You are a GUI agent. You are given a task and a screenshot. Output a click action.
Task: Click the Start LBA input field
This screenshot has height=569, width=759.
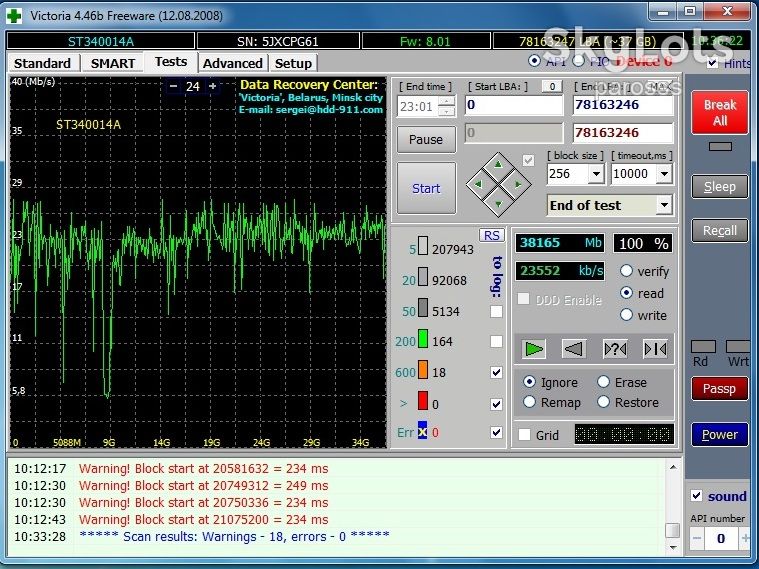point(514,105)
